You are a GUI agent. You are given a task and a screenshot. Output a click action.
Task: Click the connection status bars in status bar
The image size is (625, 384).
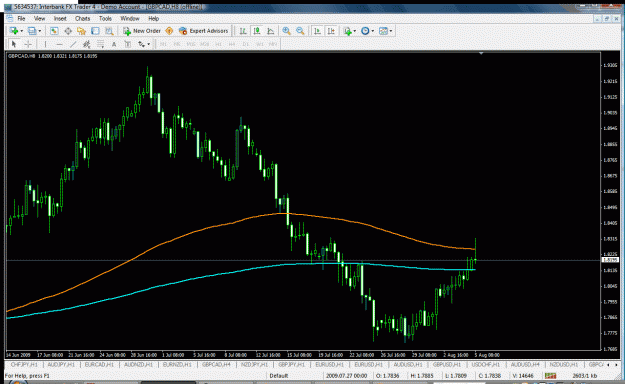[550, 376]
